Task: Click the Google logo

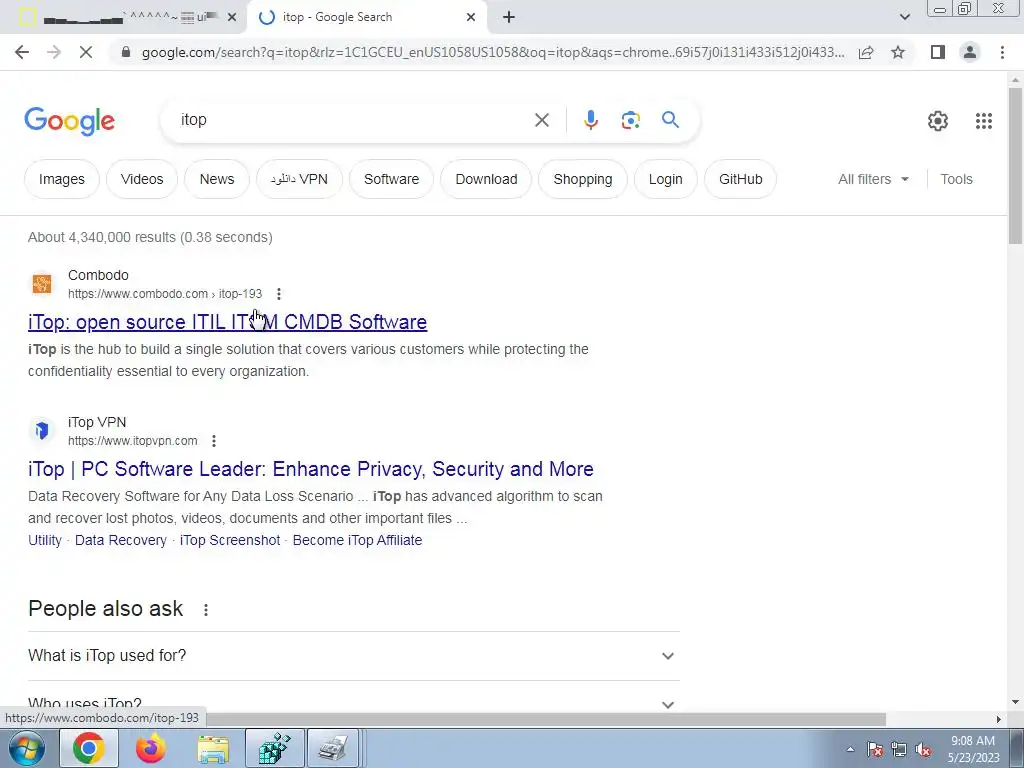Action: [x=69, y=121]
